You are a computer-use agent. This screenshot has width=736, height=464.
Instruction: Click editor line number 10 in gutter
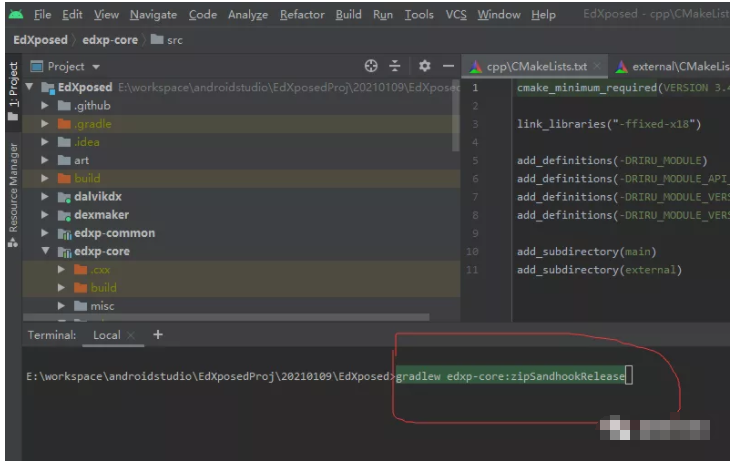tap(472, 251)
